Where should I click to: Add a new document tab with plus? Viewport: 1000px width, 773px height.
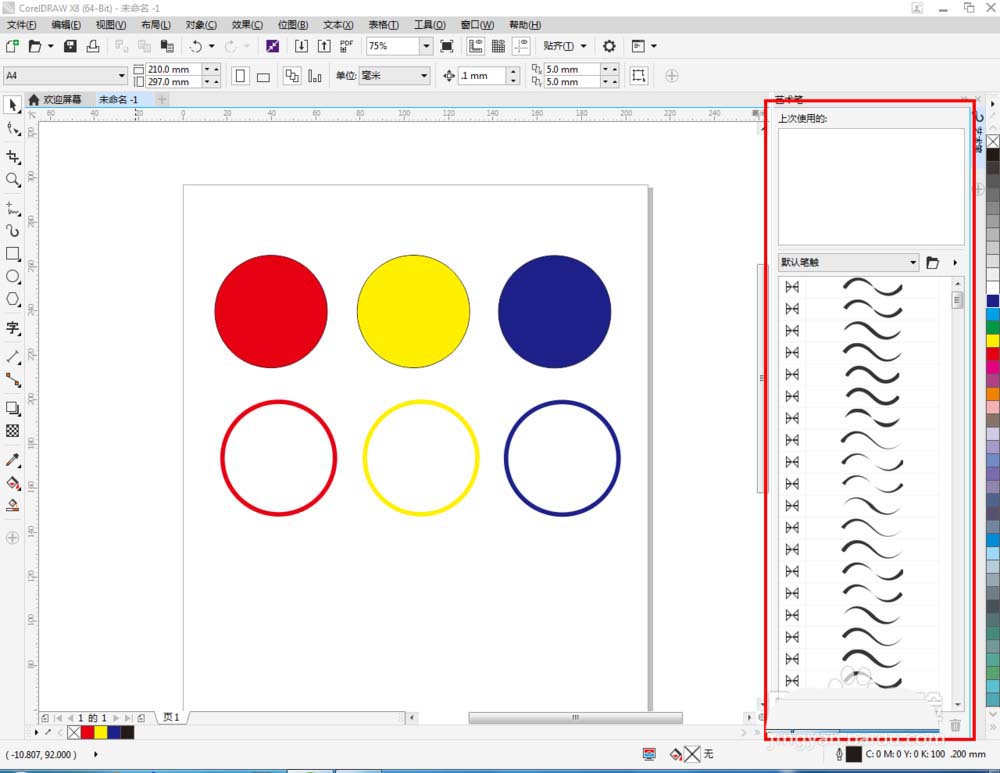coord(162,99)
